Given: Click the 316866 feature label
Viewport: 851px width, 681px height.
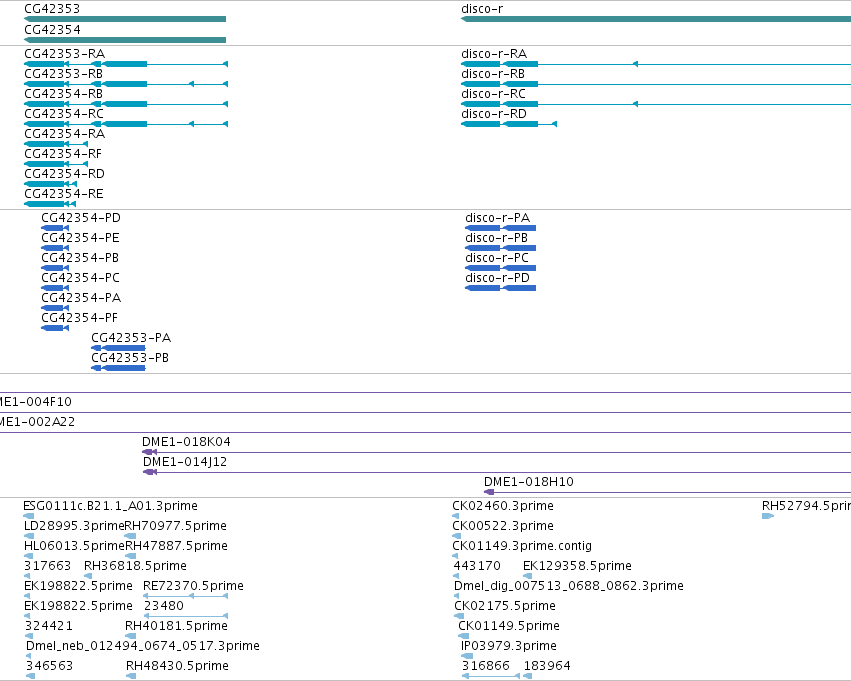Looking at the screenshot, I should click(486, 666).
